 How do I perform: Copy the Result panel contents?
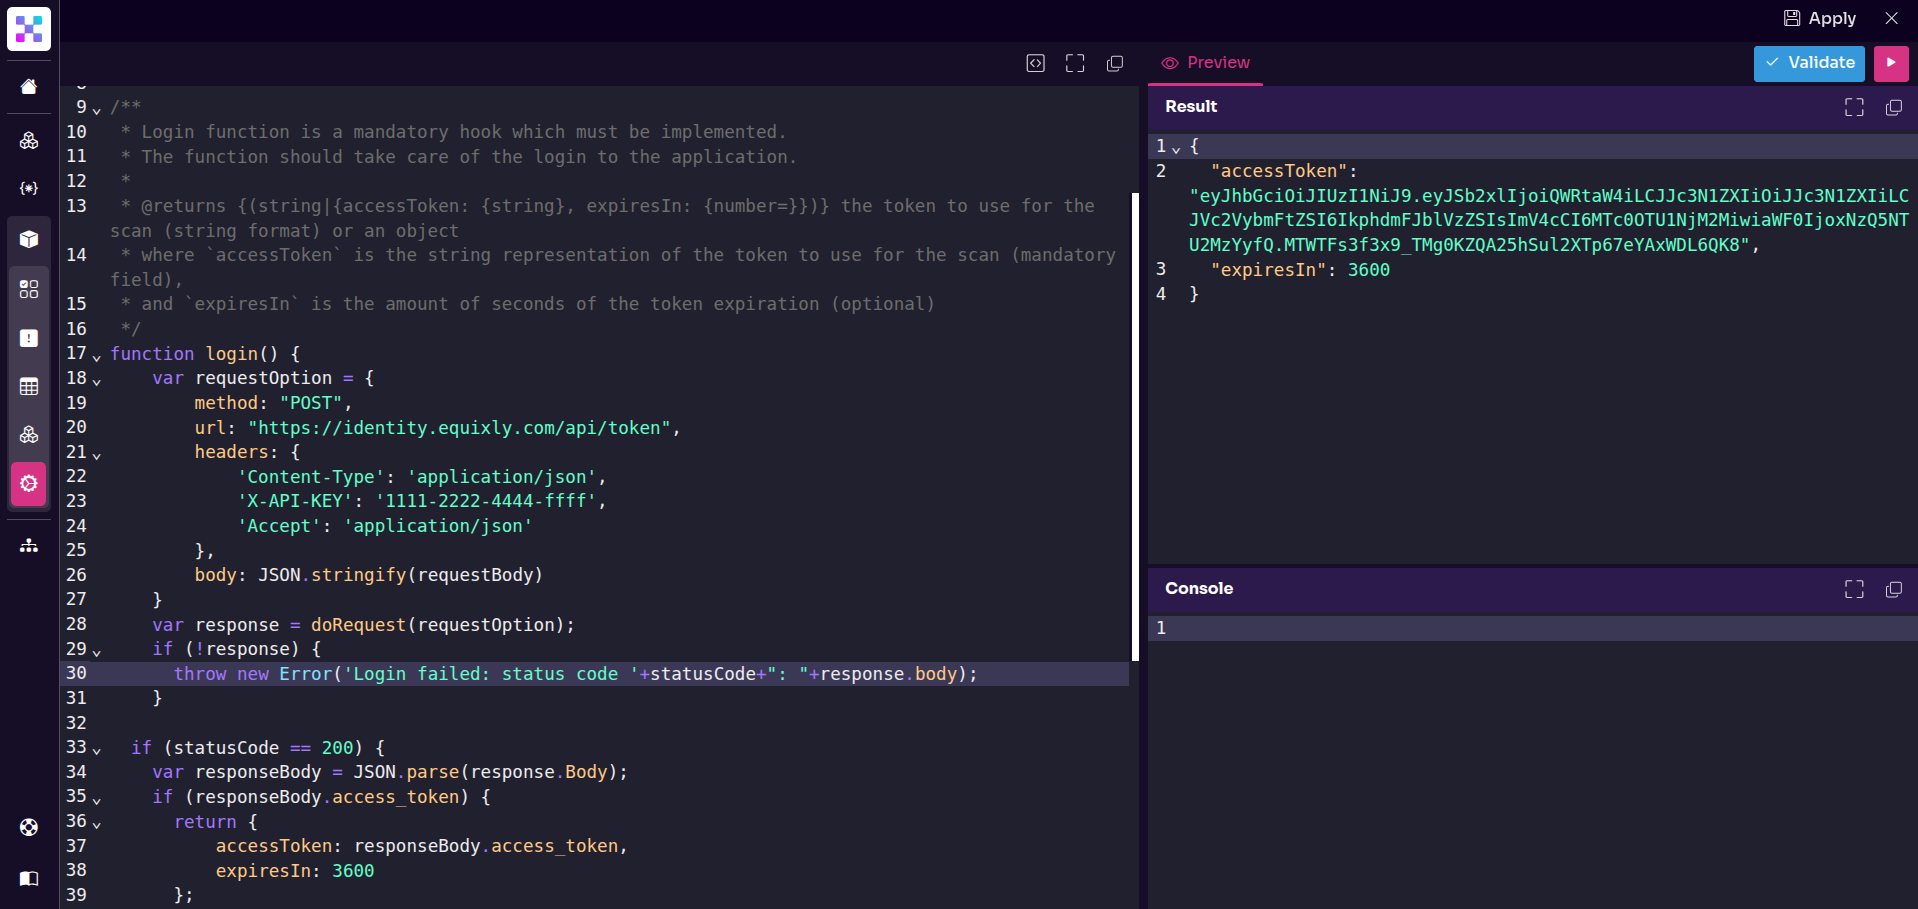point(1893,107)
